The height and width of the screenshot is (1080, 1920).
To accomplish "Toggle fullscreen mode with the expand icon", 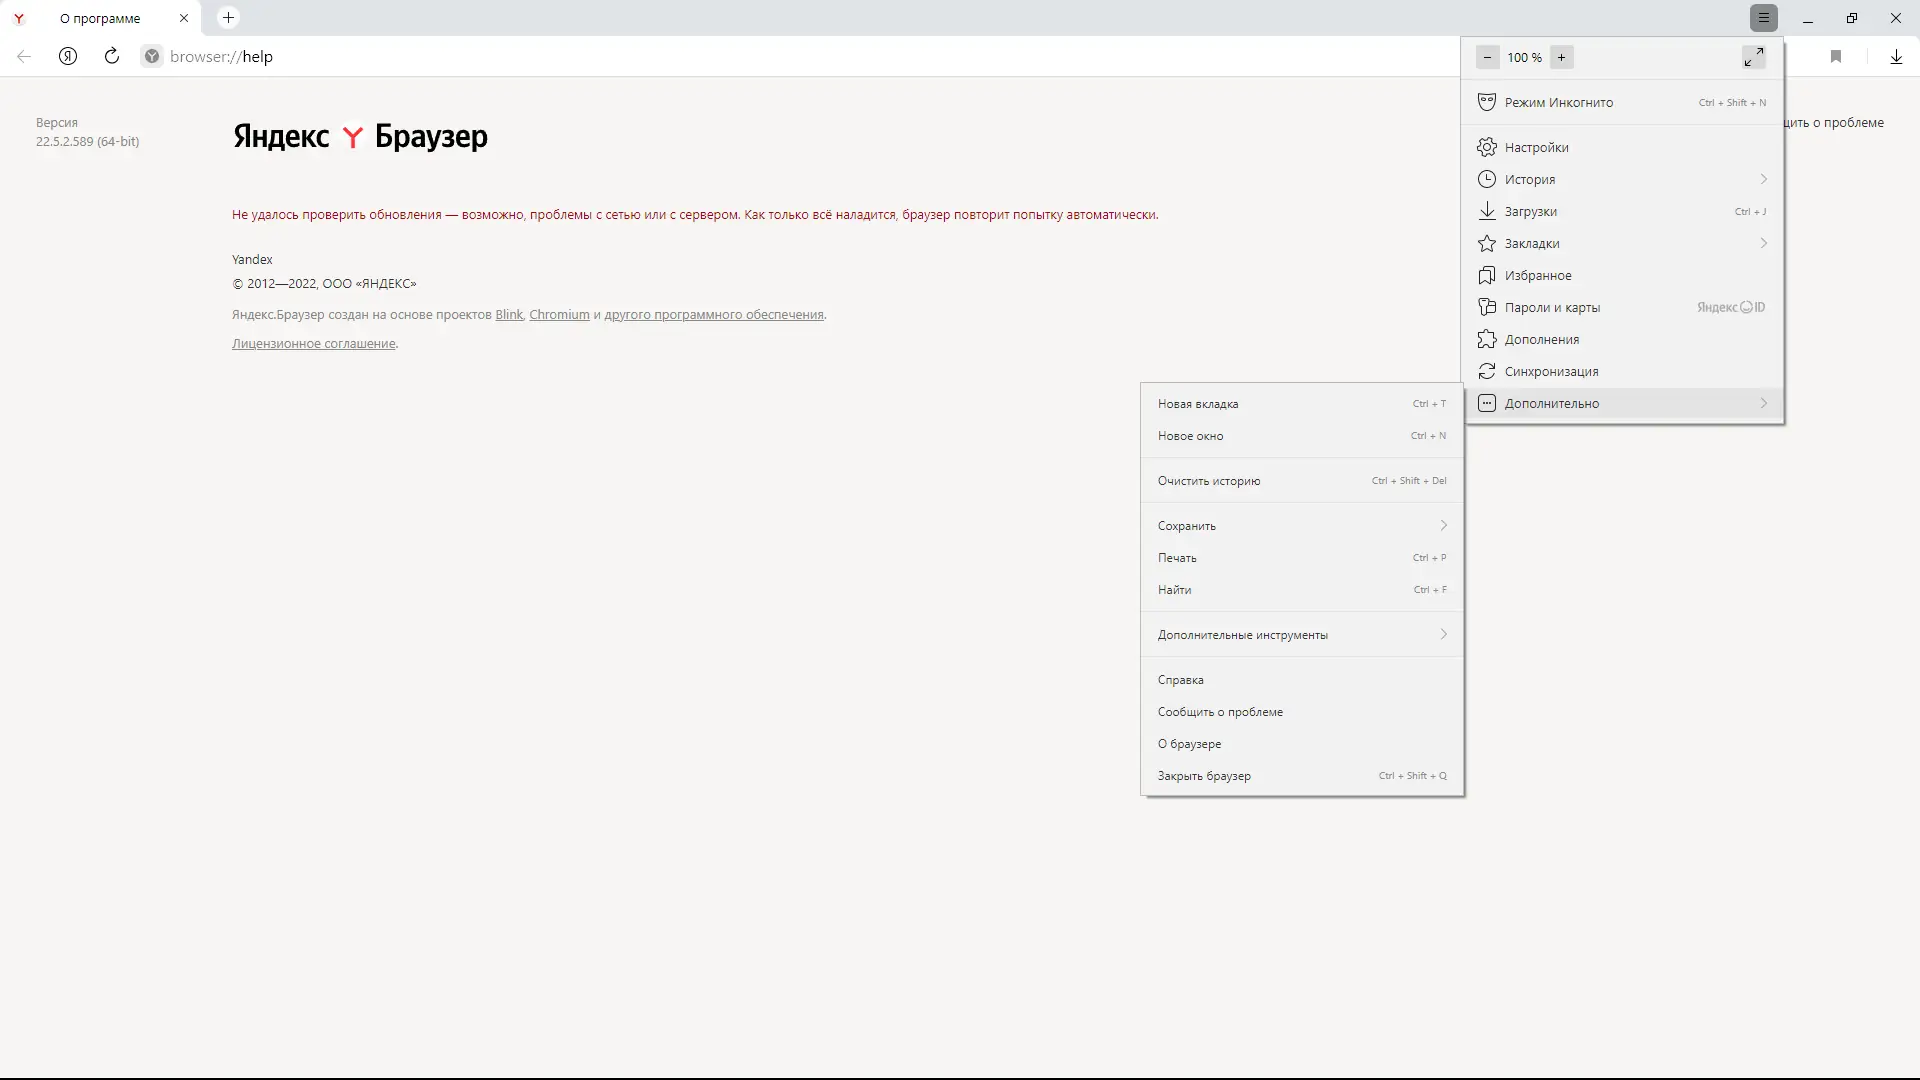I will coord(1753,57).
